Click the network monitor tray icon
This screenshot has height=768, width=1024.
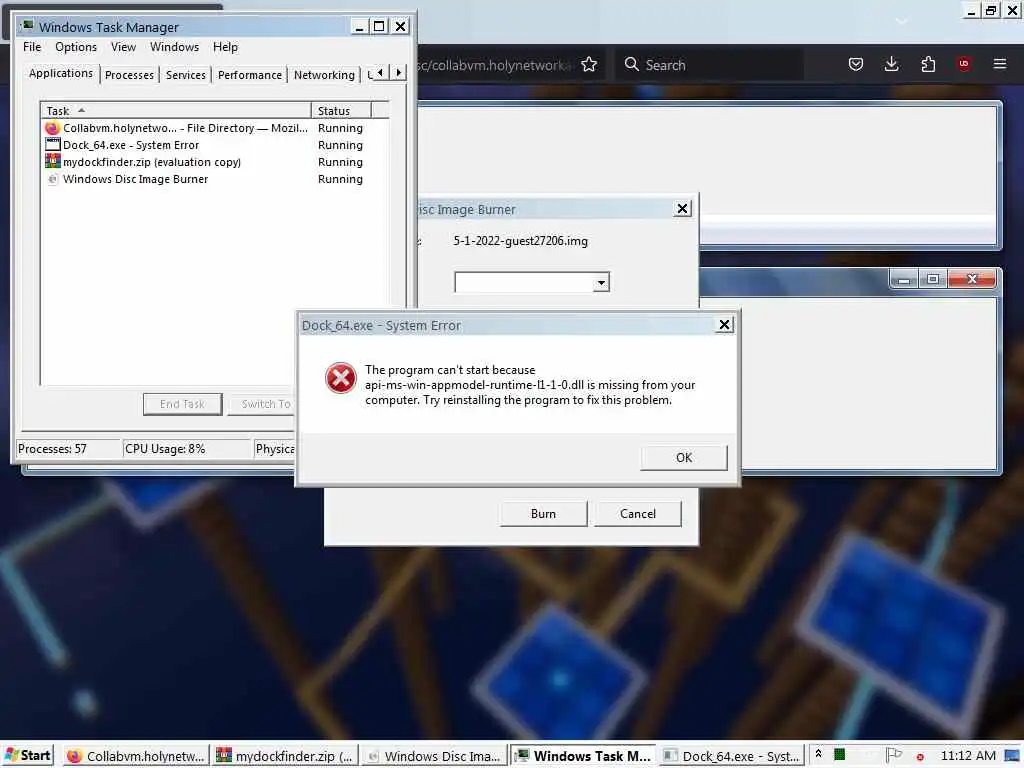1012,756
